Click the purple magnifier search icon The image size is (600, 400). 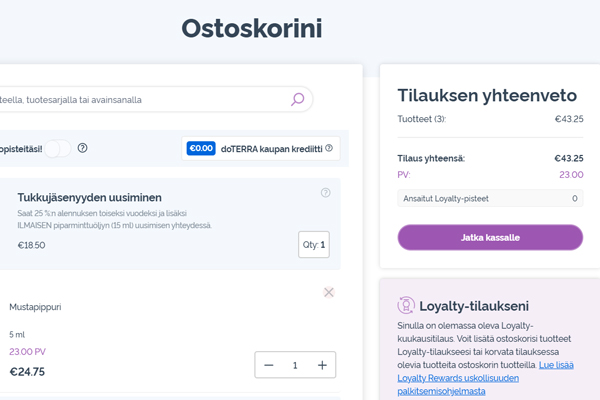(297, 99)
